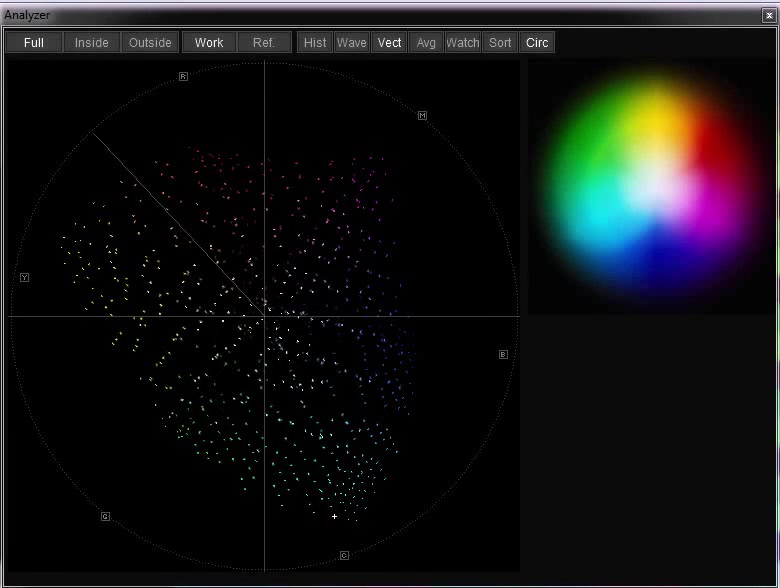This screenshot has width=780, height=588.
Task: Click the Y yellow target marker
Action: click(25, 277)
